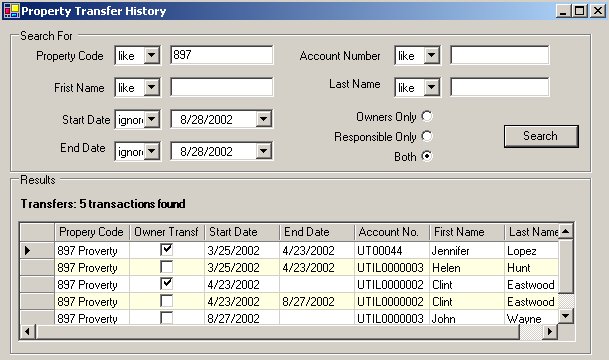The height and width of the screenshot is (360, 609).
Task: Click first name cell John
Action: coord(467,318)
